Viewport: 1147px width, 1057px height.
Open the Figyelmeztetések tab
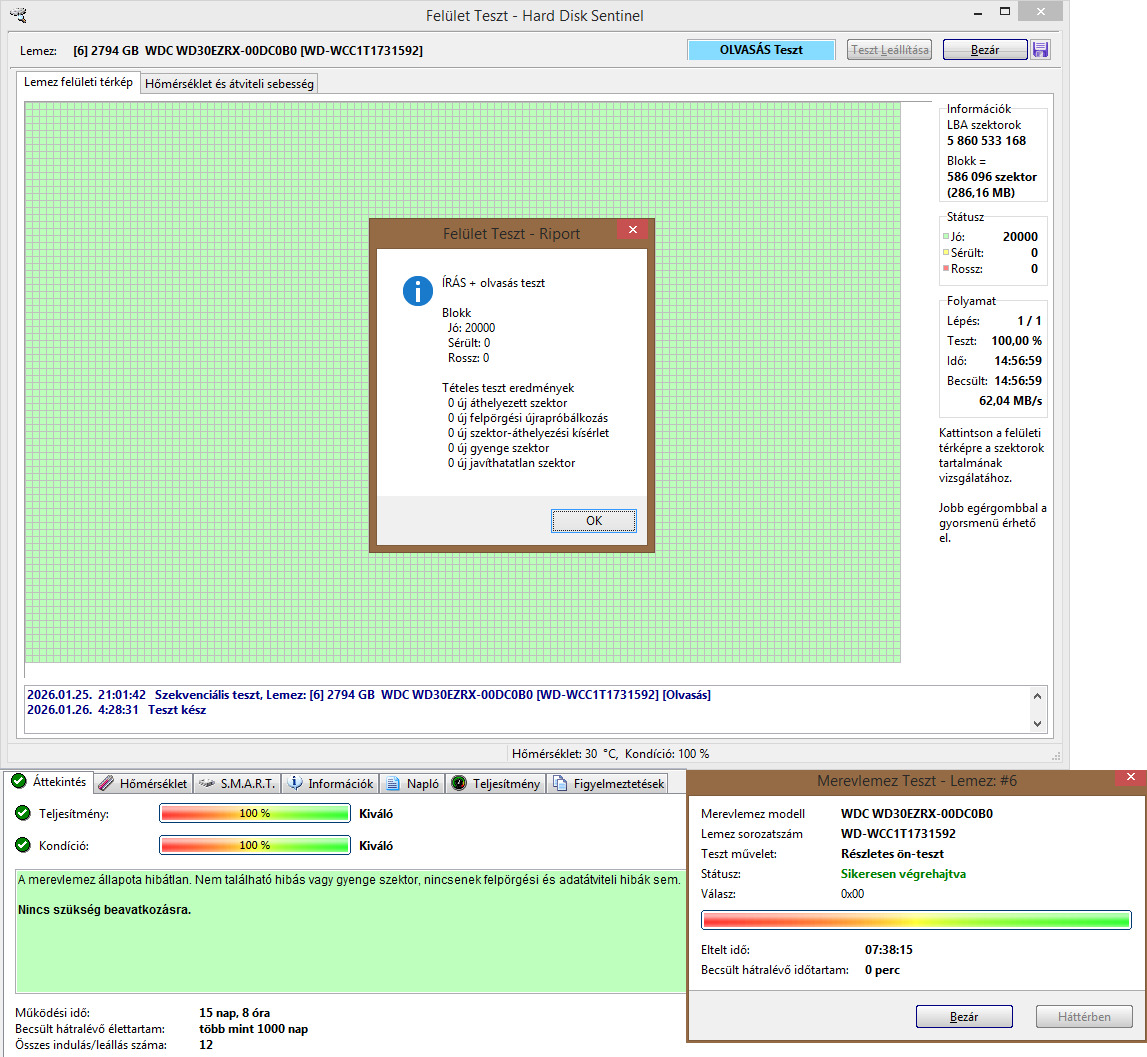609,783
